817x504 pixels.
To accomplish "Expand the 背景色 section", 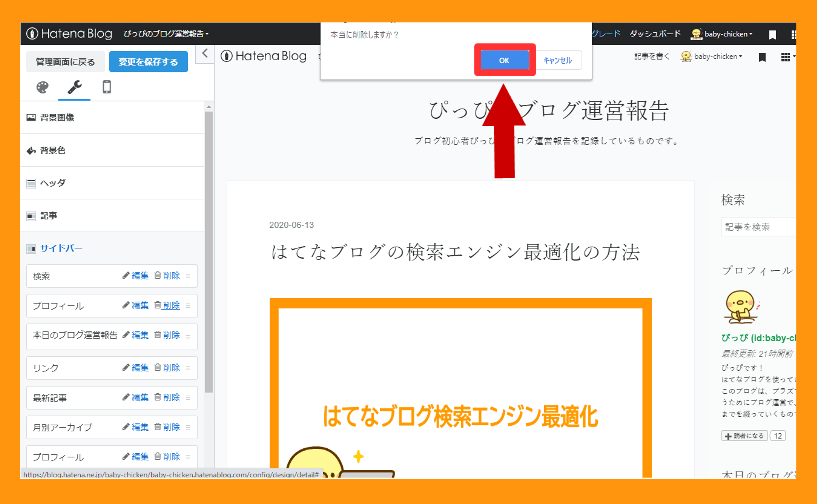I will (112, 150).
